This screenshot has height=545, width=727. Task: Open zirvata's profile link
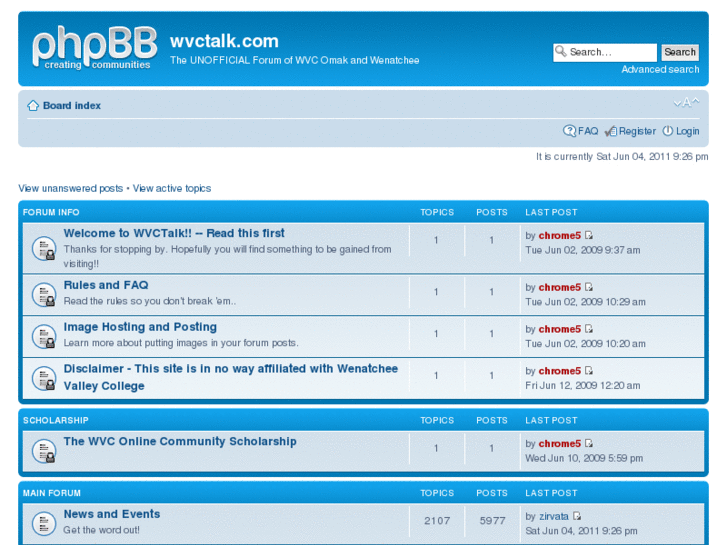pos(554,516)
